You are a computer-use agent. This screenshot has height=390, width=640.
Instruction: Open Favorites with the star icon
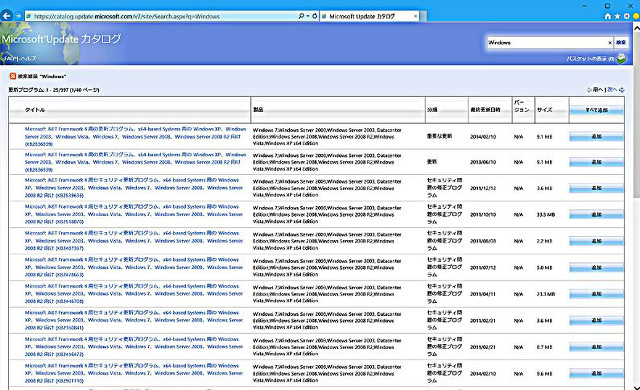[x=617, y=16]
